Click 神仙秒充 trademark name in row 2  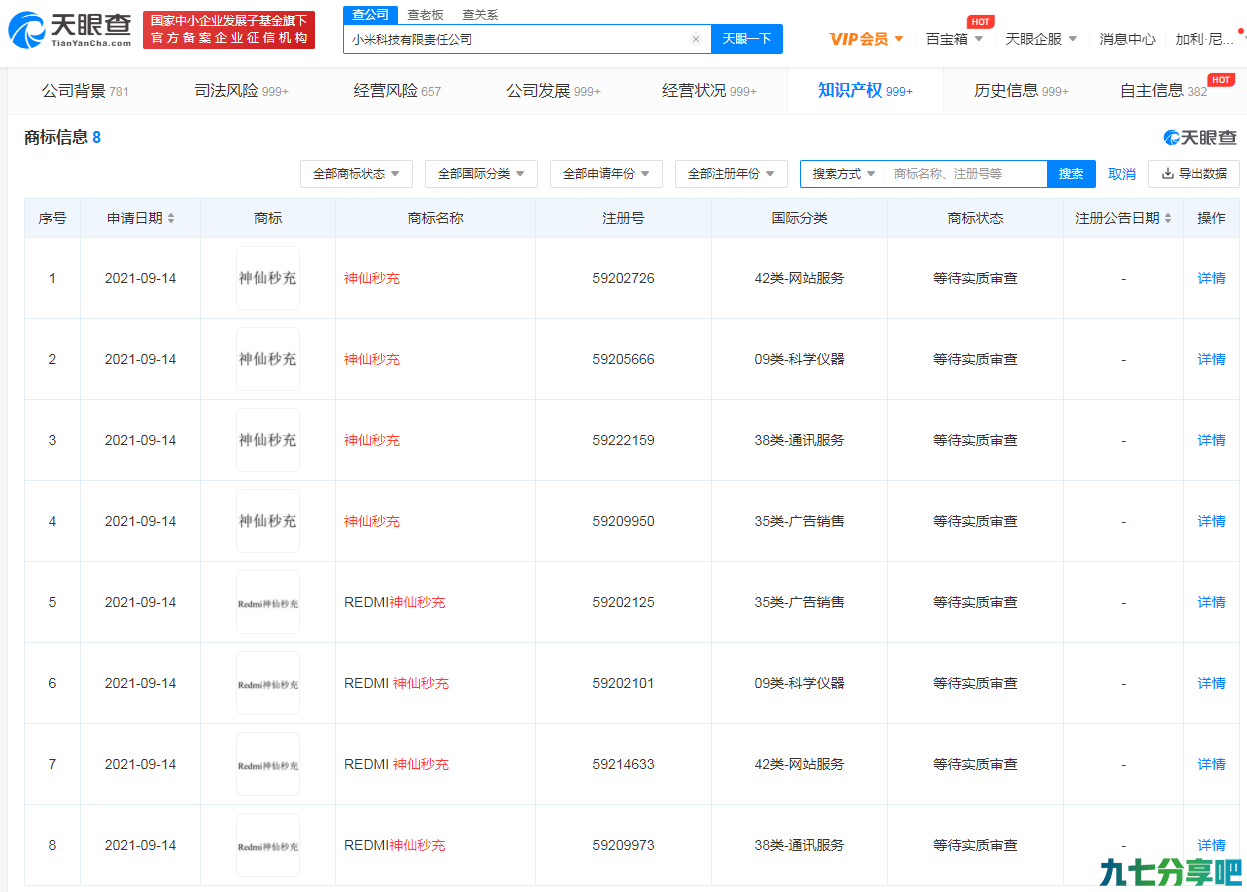pyautogui.click(x=372, y=359)
